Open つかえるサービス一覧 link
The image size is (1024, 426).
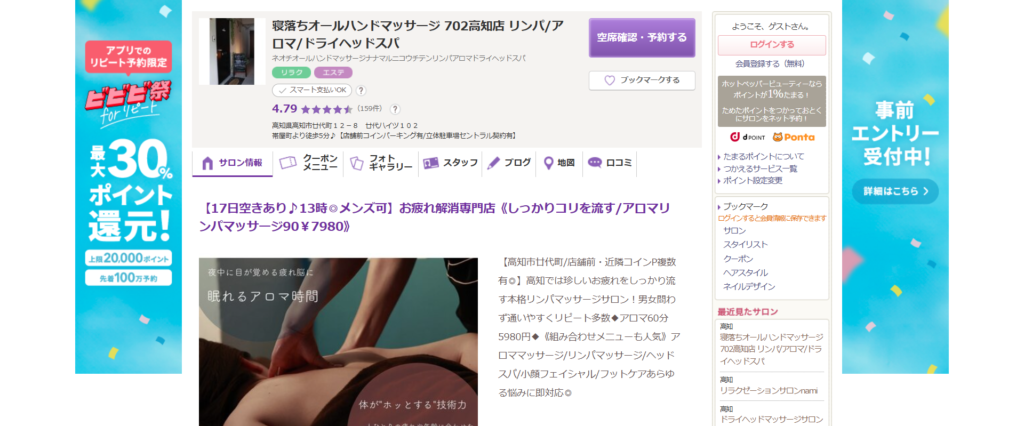(760, 169)
